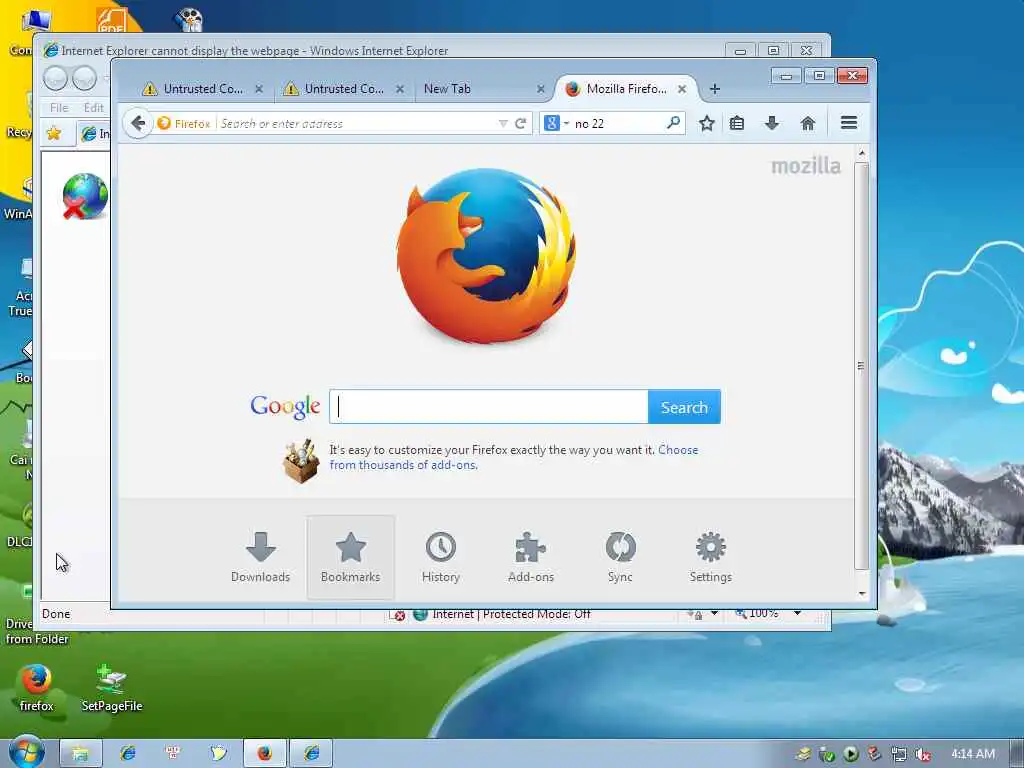Screen dimensions: 1024x768
Task: Click the reload page icon in address bar
Action: pyautogui.click(x=520, y=123)
